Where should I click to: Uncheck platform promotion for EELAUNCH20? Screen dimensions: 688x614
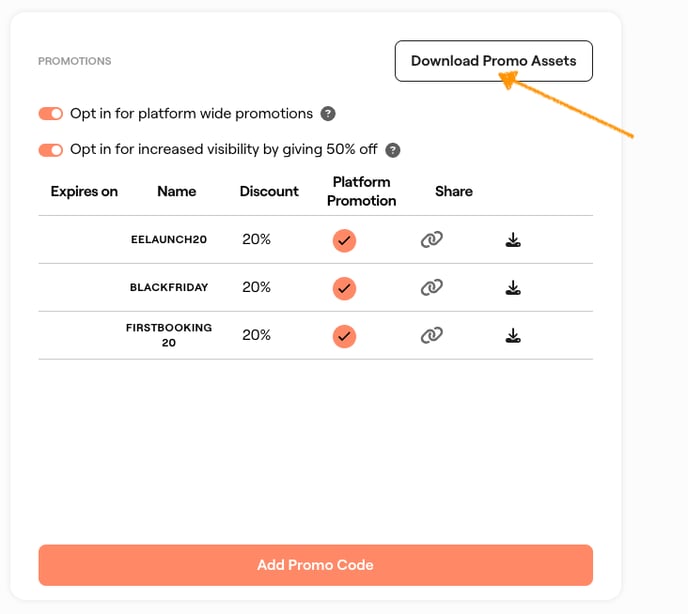pos(344,240)
